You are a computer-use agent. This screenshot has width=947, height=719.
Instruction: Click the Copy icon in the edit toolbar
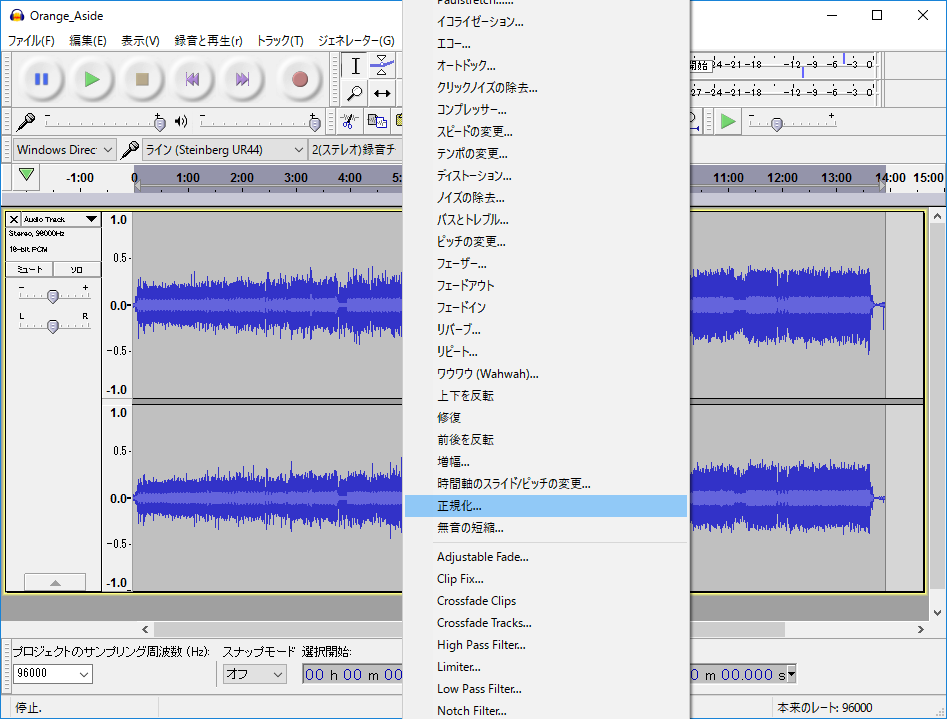[377, 121]
